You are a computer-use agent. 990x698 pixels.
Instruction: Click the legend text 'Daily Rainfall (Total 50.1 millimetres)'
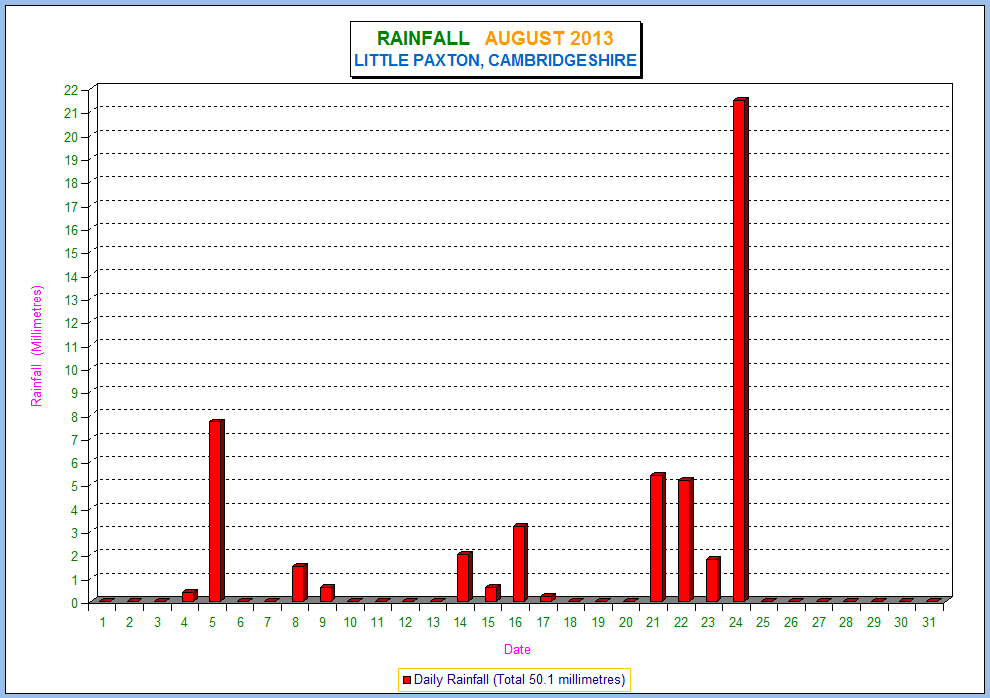pos(520,680)
